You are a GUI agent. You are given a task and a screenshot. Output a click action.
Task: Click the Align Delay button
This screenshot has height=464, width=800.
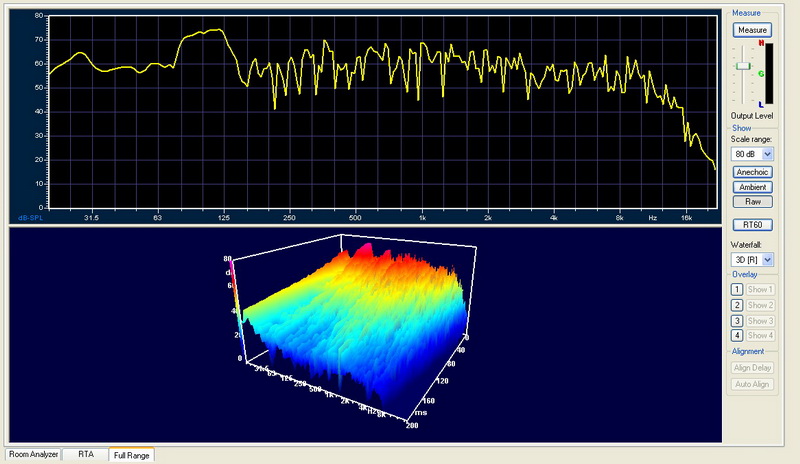click(752, 368)
